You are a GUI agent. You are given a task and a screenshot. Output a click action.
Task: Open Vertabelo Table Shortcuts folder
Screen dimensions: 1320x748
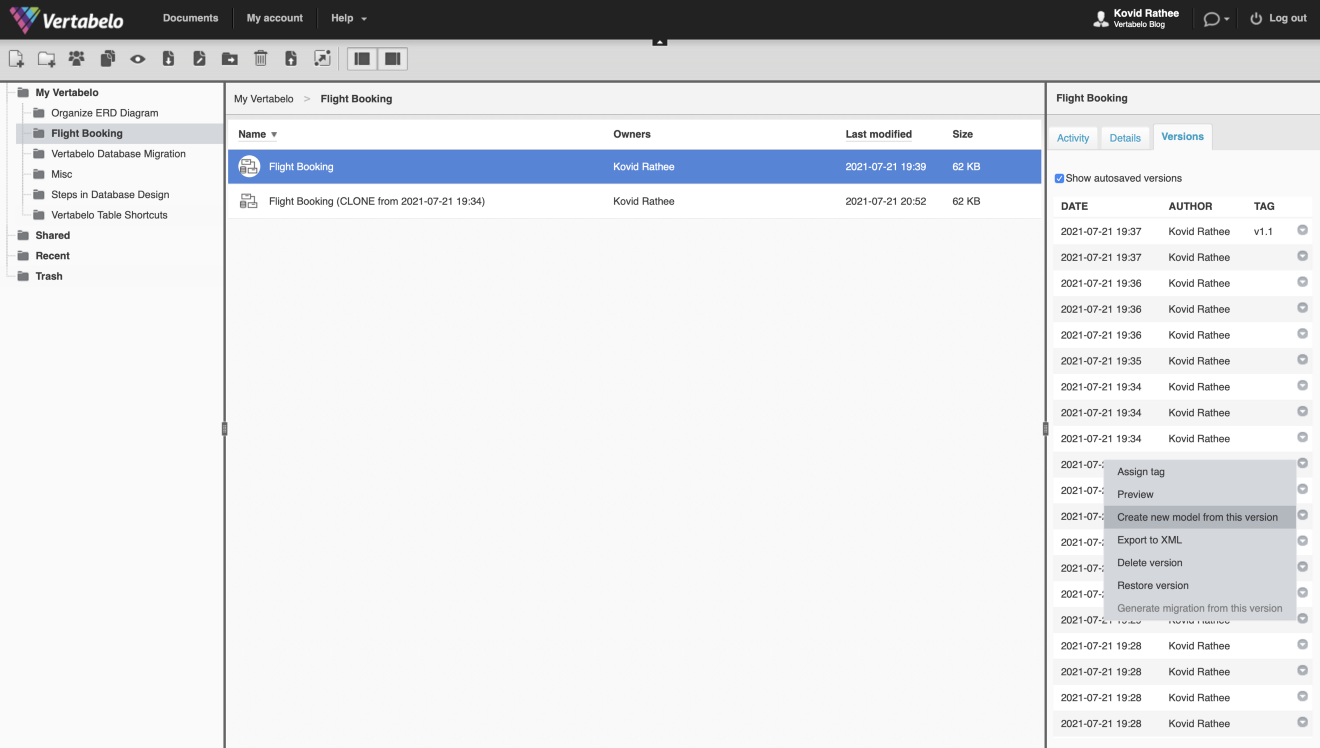point(109,215)
